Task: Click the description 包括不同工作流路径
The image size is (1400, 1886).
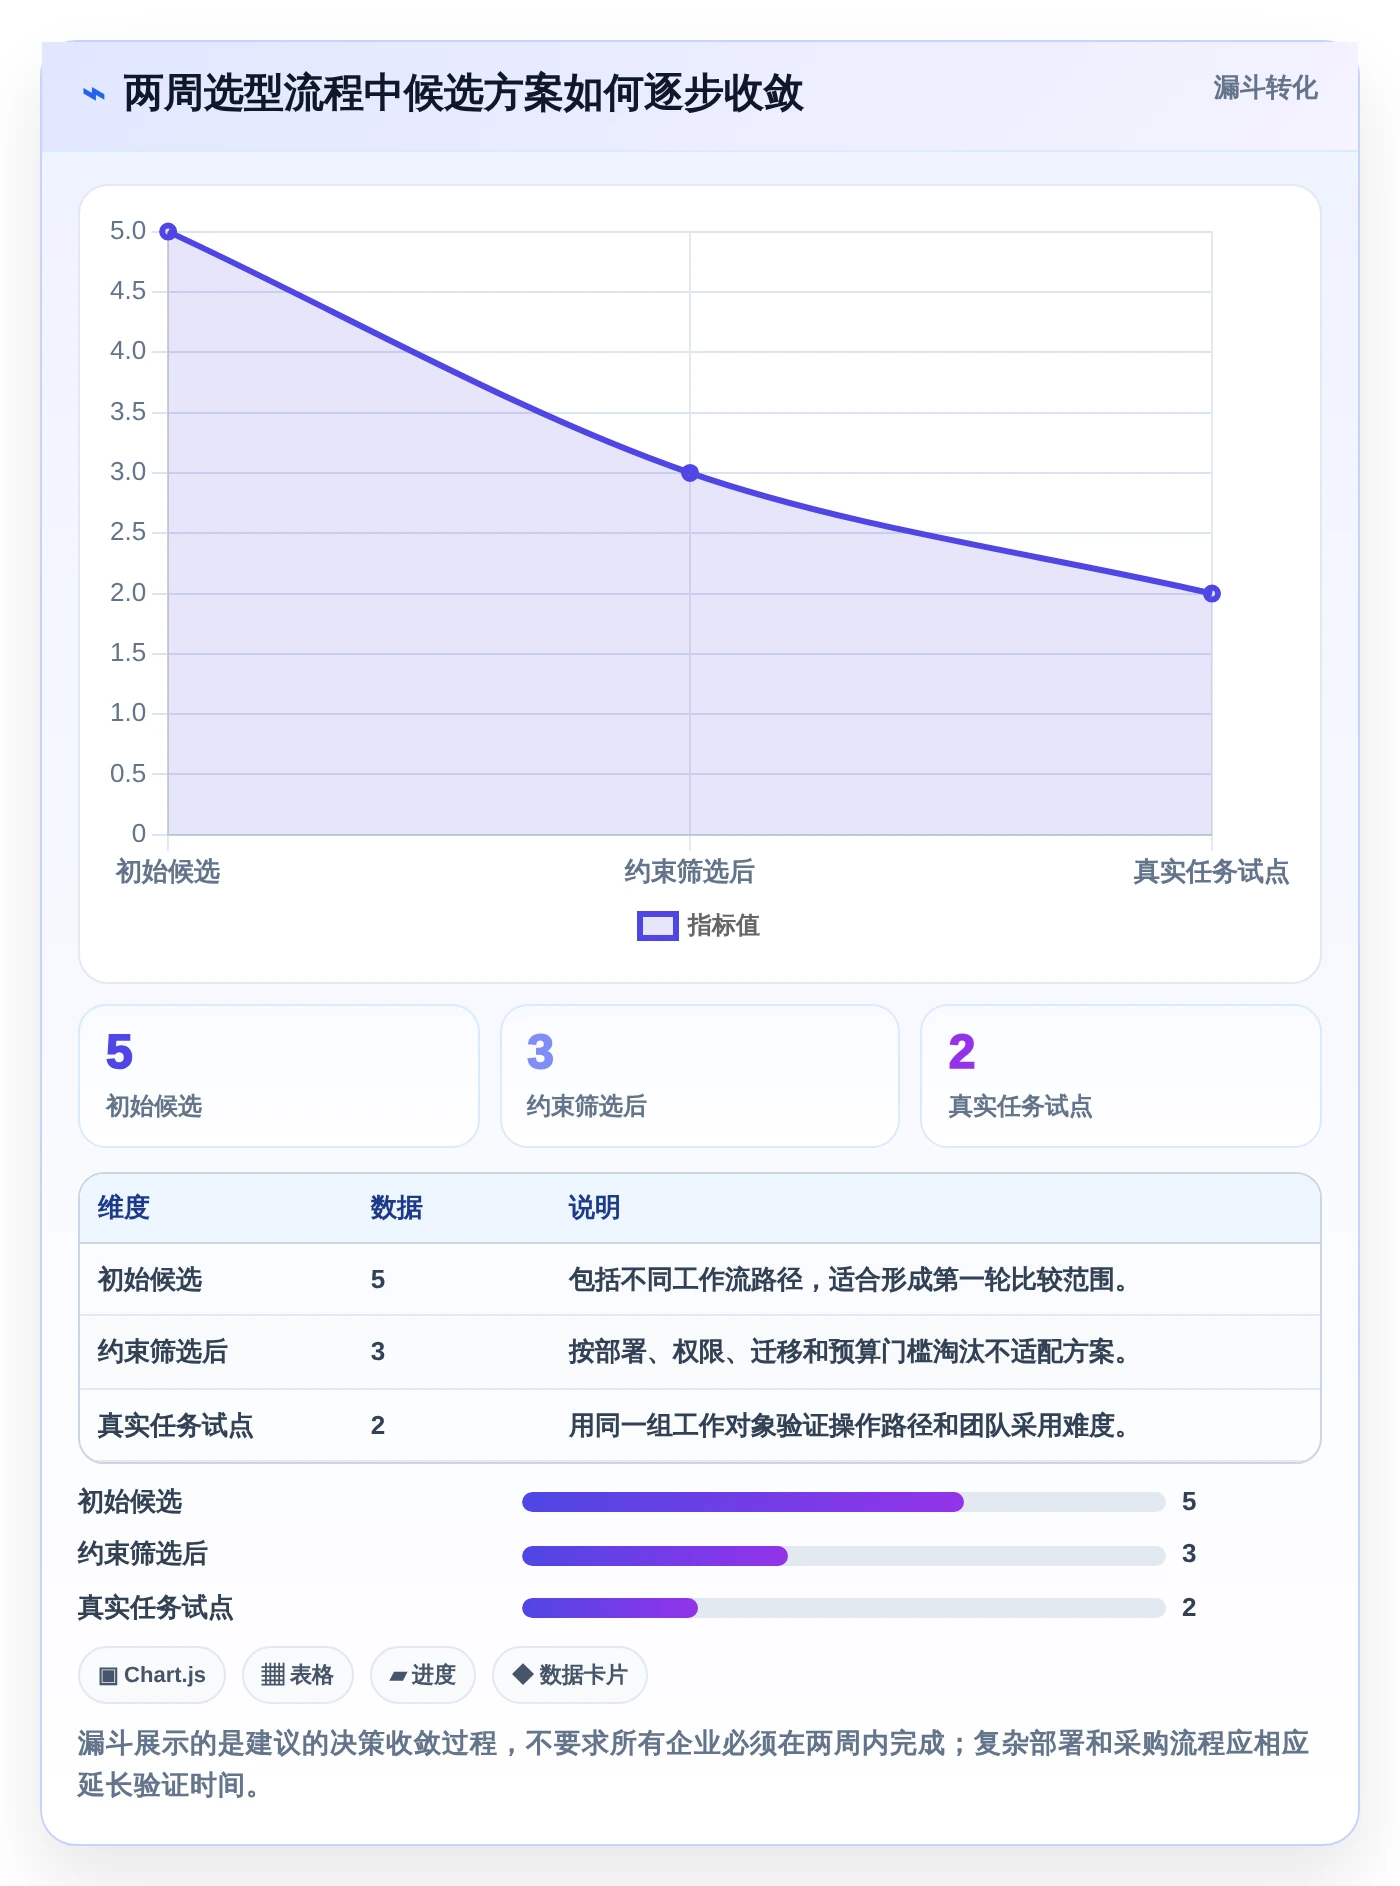Action: [851, 1280]
